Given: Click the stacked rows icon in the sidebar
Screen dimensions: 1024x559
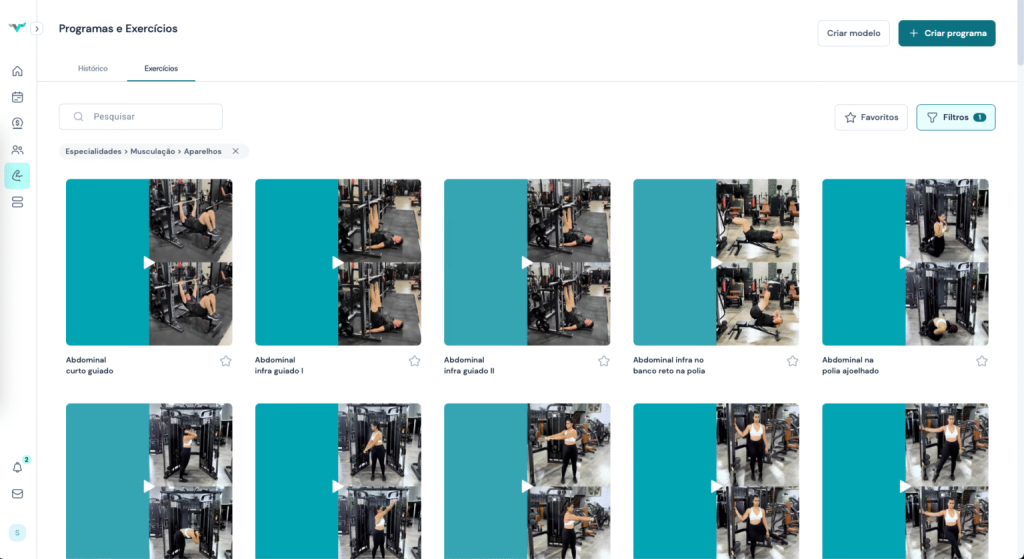Looking at the screenshot, I should [17, 202].
